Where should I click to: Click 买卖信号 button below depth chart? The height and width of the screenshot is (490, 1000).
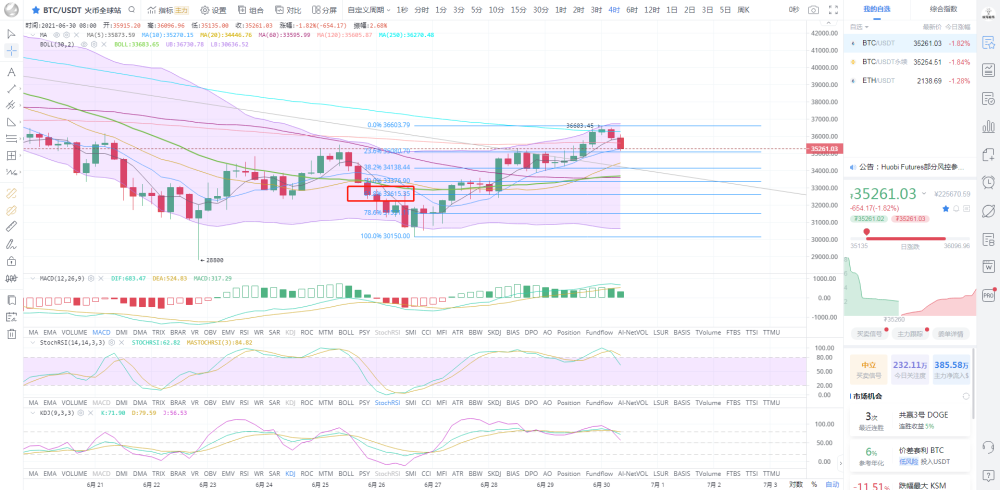point(867,333)
